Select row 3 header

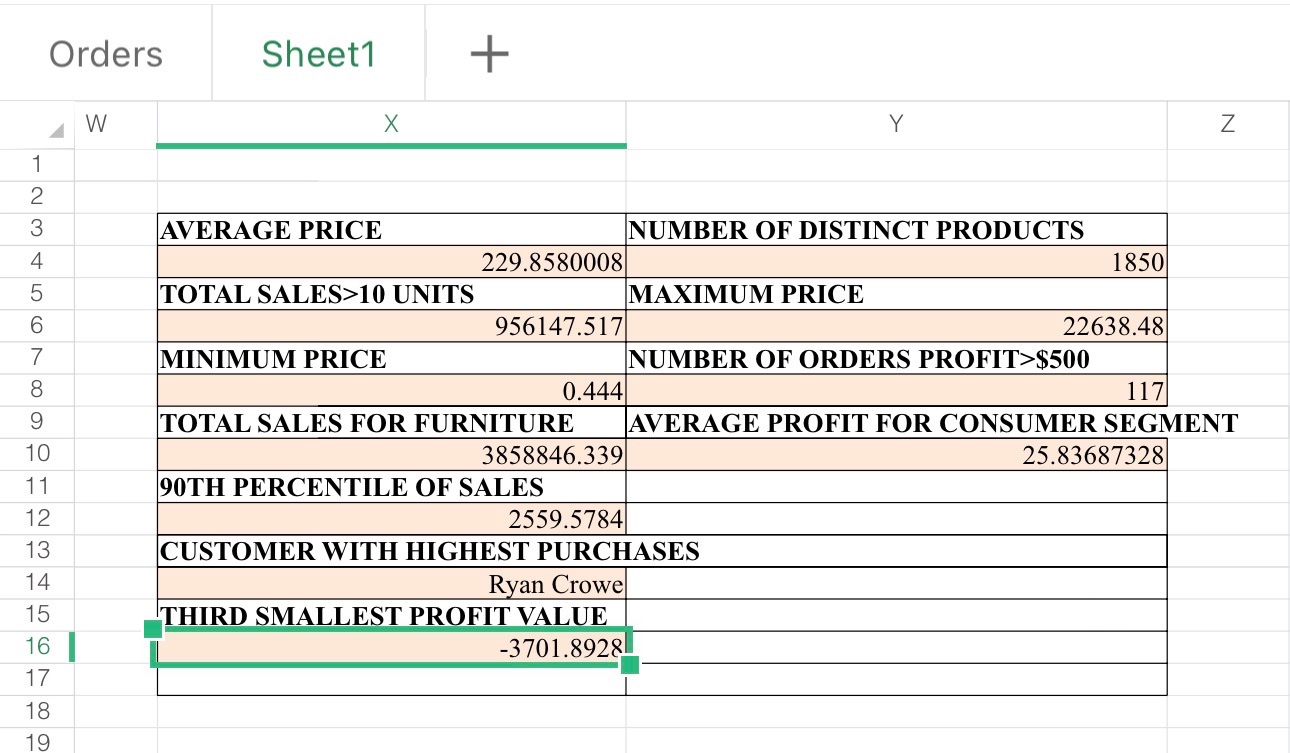pos(37,228)
